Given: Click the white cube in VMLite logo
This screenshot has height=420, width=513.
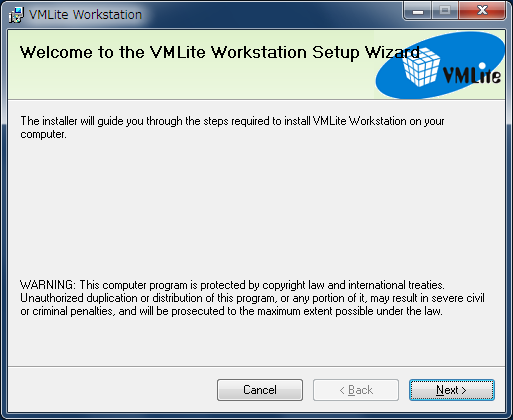Looking at the screenshot, I should [421, 67].
